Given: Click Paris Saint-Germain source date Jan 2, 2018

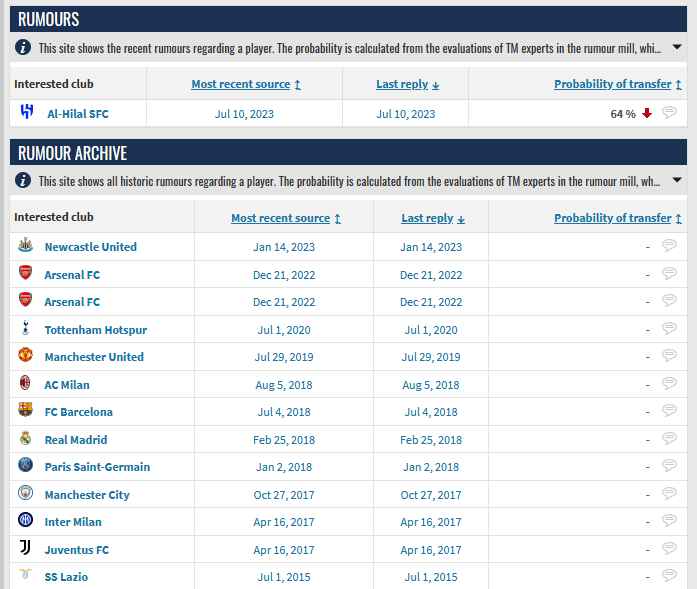Looking at the screenshot, I should (284, 467).
